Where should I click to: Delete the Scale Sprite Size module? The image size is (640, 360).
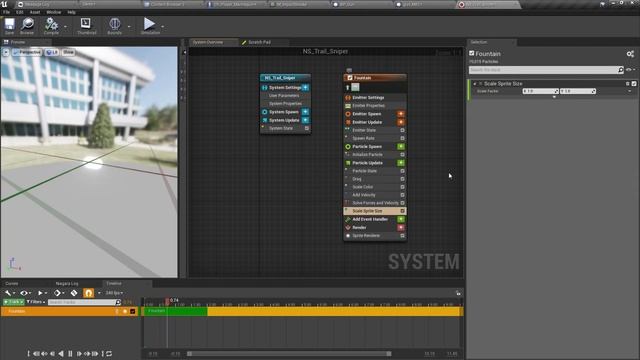click(x=628, y=84)
